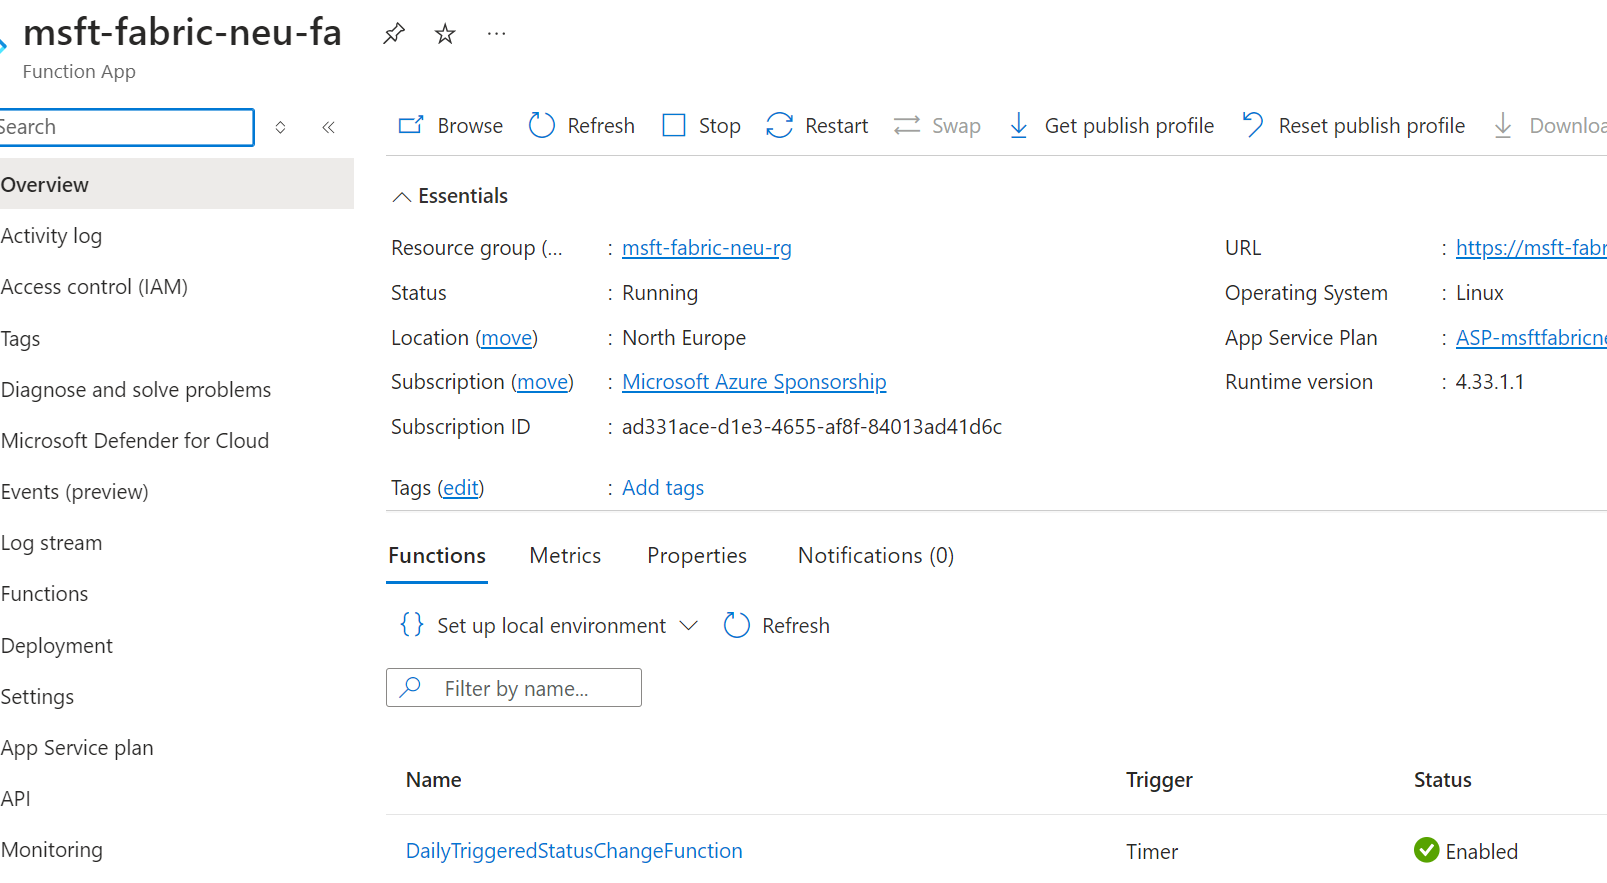
Task: Open the more options ellipsis menu
Action: (496, 34)
